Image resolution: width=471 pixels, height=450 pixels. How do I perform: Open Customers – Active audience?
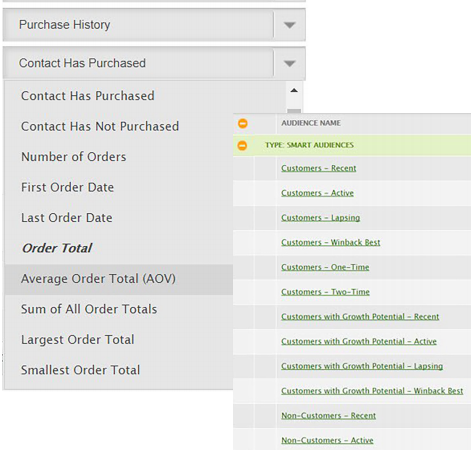pyautogui.click(x=317, y=193)
